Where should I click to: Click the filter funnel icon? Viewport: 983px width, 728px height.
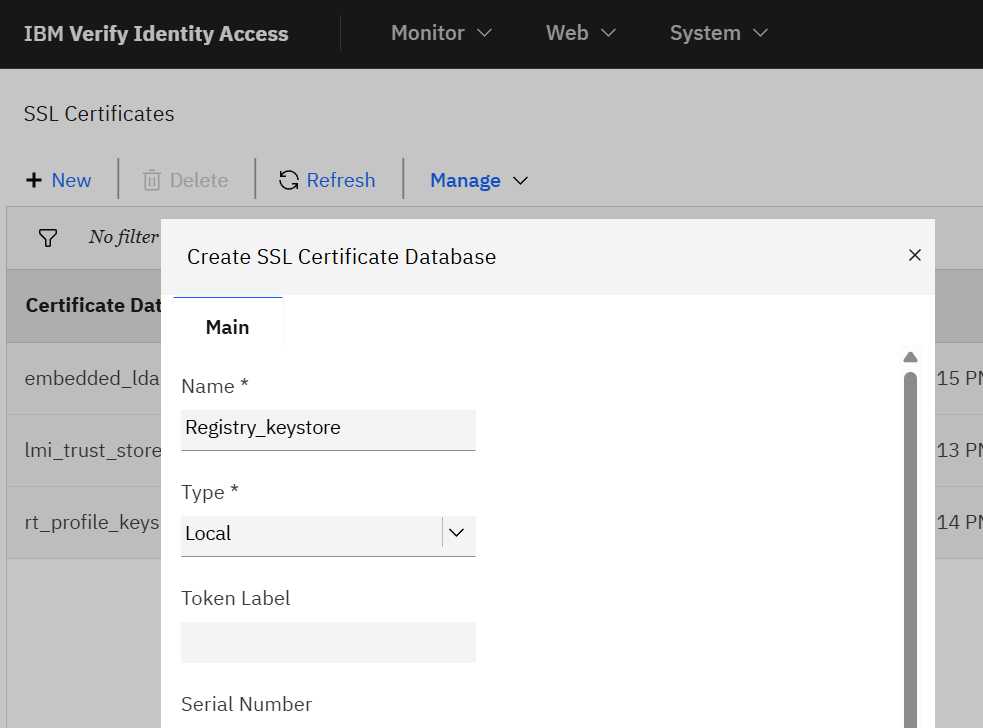click(47, 237)
